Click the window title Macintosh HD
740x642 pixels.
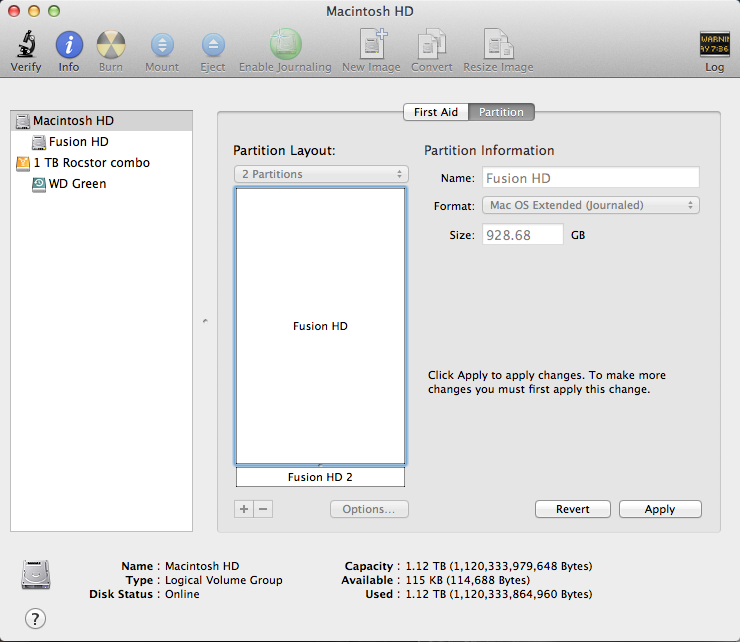(370, 11)
